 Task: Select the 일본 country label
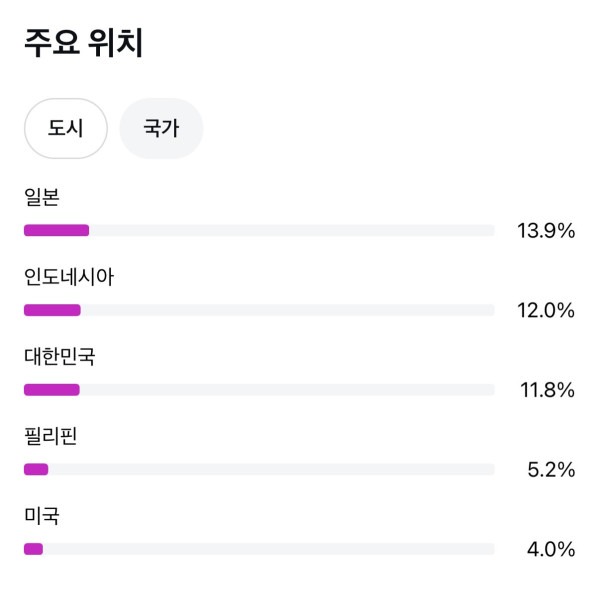tap(42, 198)
